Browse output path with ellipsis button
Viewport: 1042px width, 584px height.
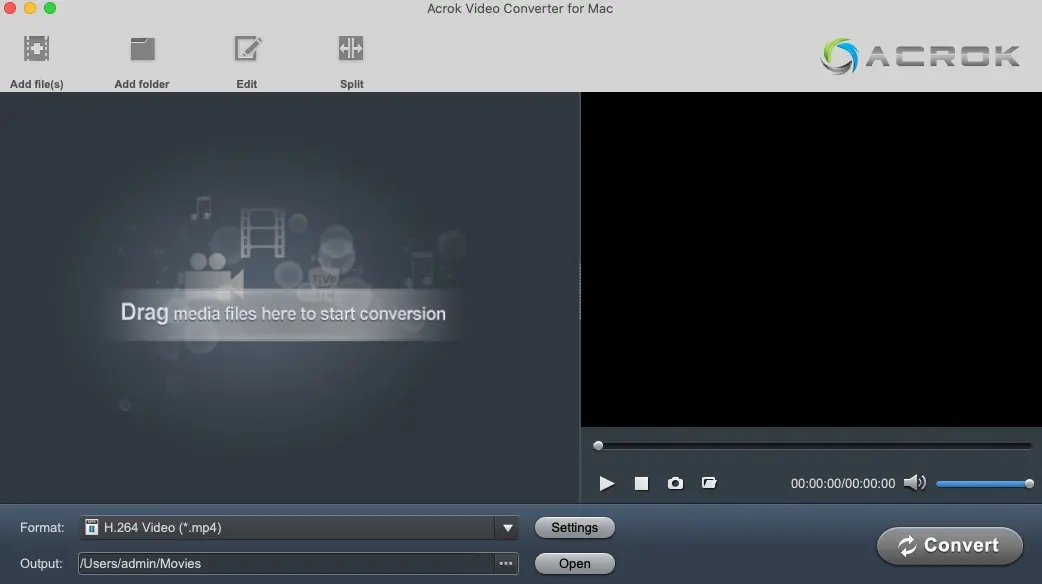(x=506, y=564)
